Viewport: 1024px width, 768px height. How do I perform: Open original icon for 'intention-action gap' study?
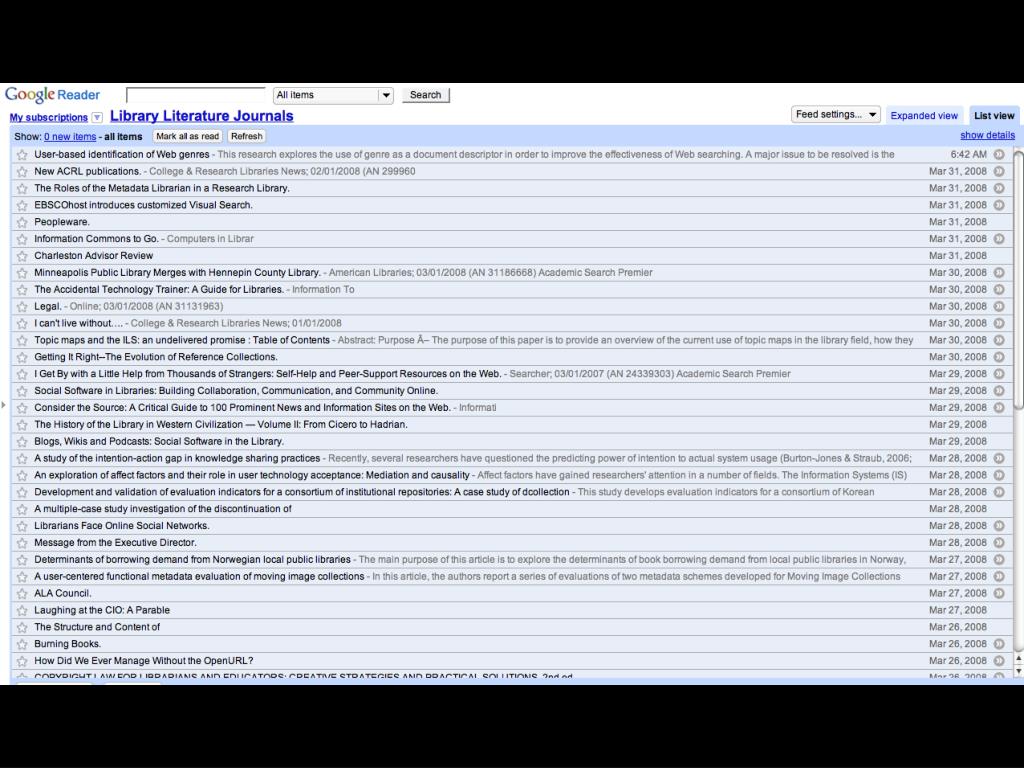point(999,458)
